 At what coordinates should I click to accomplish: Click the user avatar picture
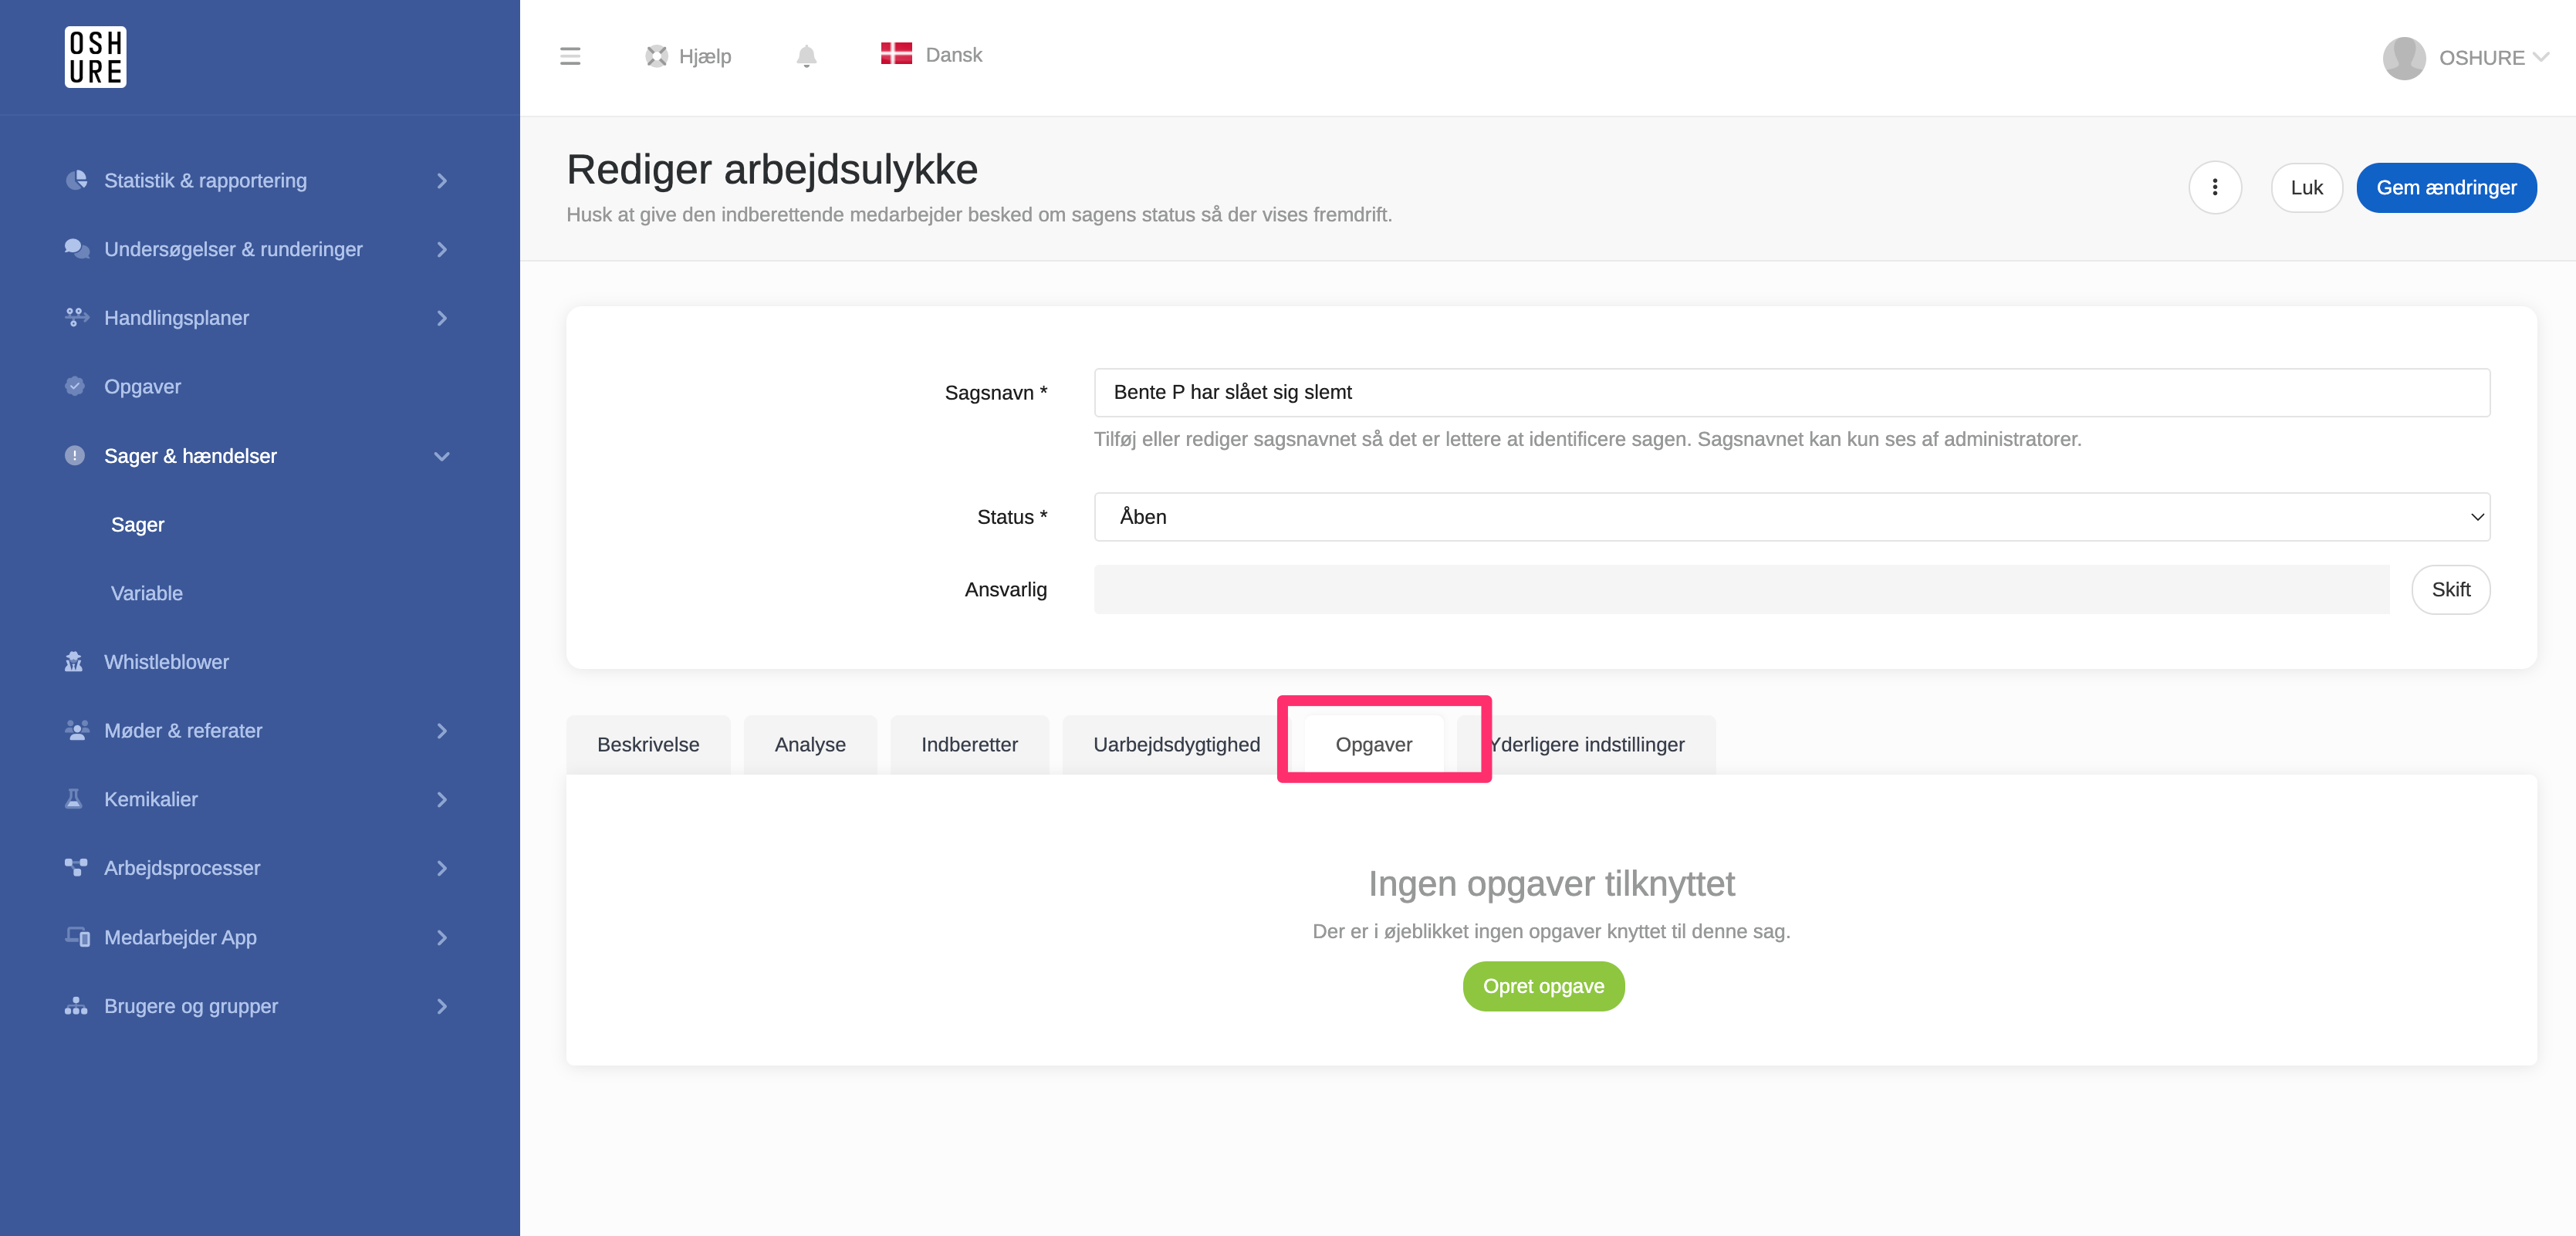pos(2404,58)
